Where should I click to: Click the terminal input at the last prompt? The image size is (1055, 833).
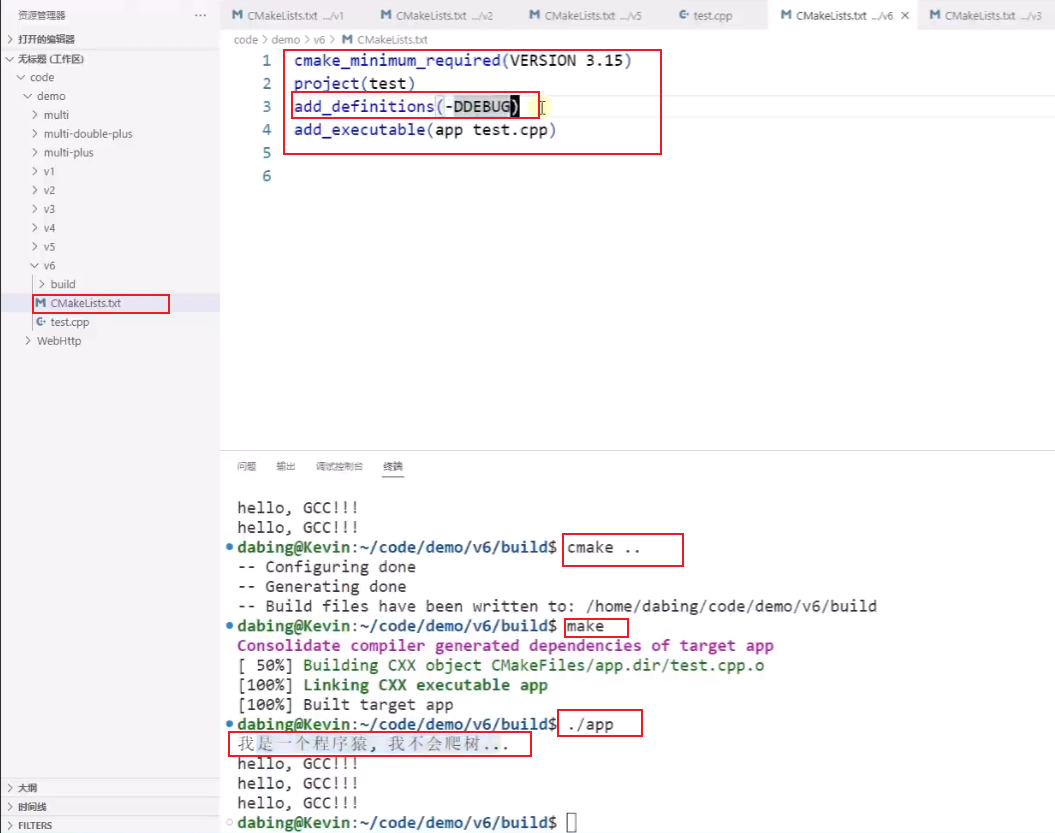[x=570, y=822]
